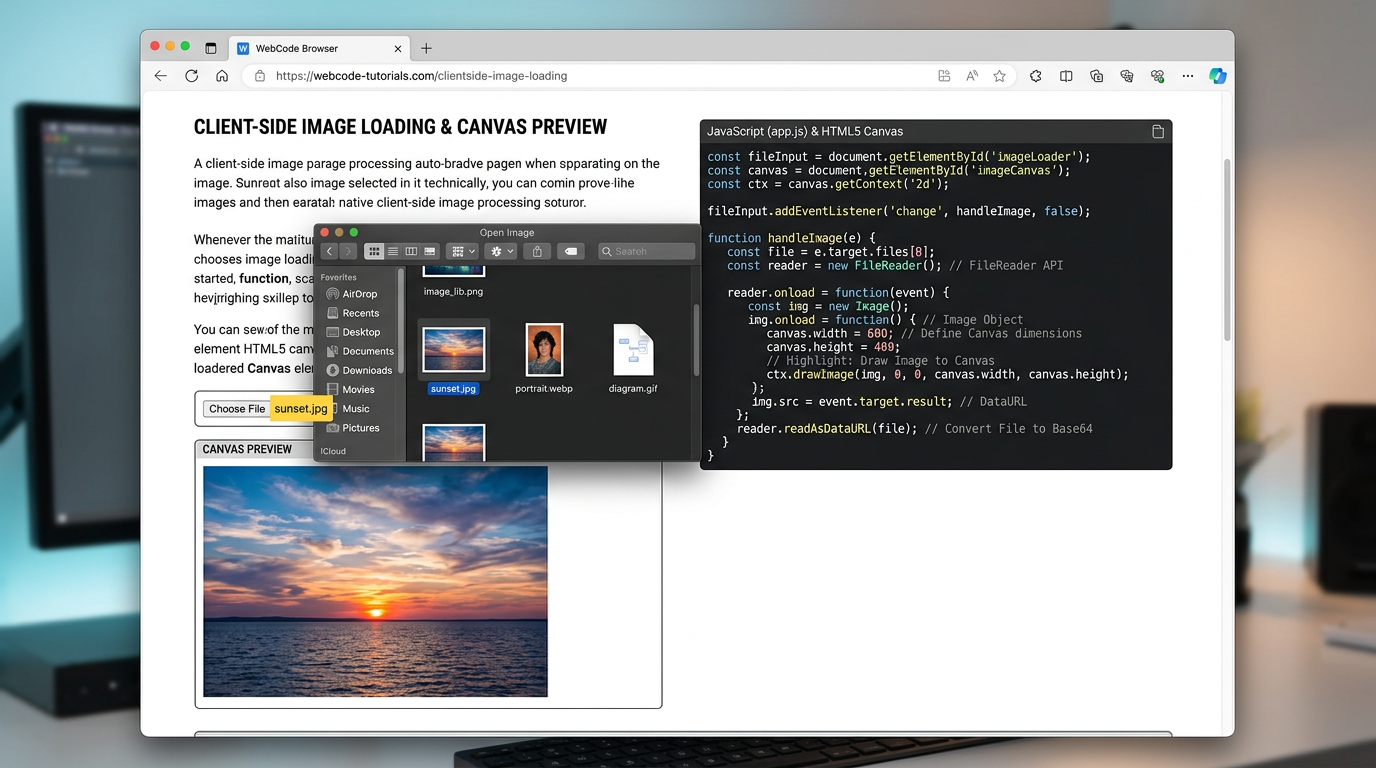The height and width of the screenshot is (768, 1376).
Task: Click the JavaScript (app.js) & HTML5 Canvas title
Action: [x=805, y=131]
